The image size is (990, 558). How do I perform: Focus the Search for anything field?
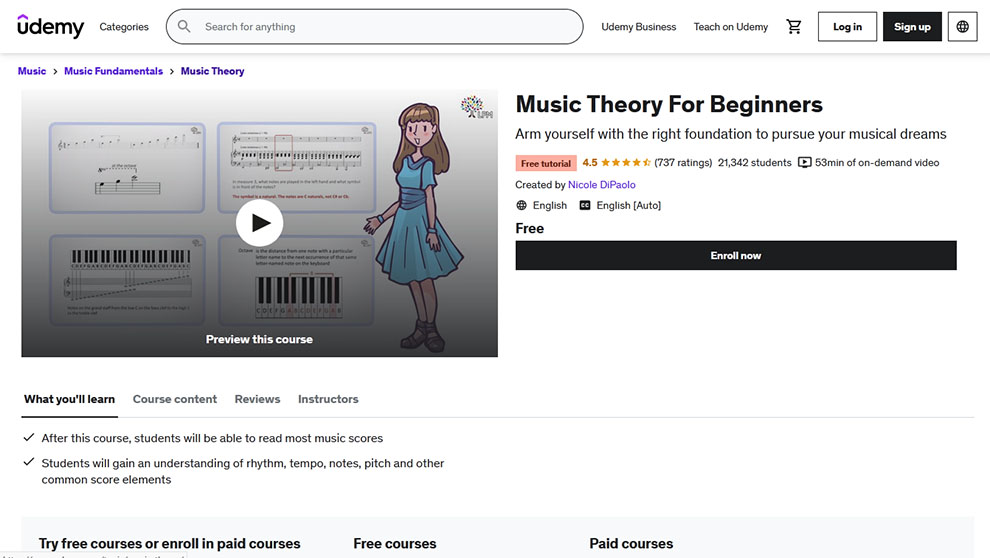click(x=374, y=27)
